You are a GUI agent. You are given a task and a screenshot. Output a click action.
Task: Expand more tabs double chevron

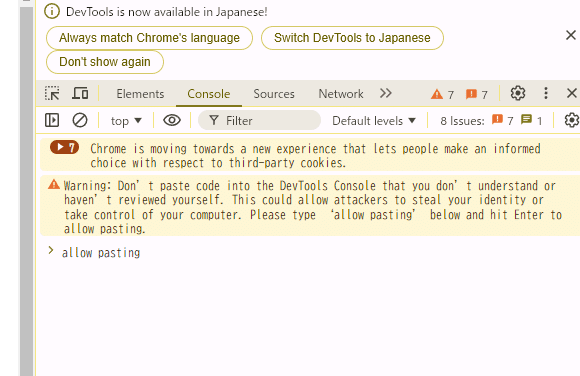pyautogui.click(x=385, y=93)
